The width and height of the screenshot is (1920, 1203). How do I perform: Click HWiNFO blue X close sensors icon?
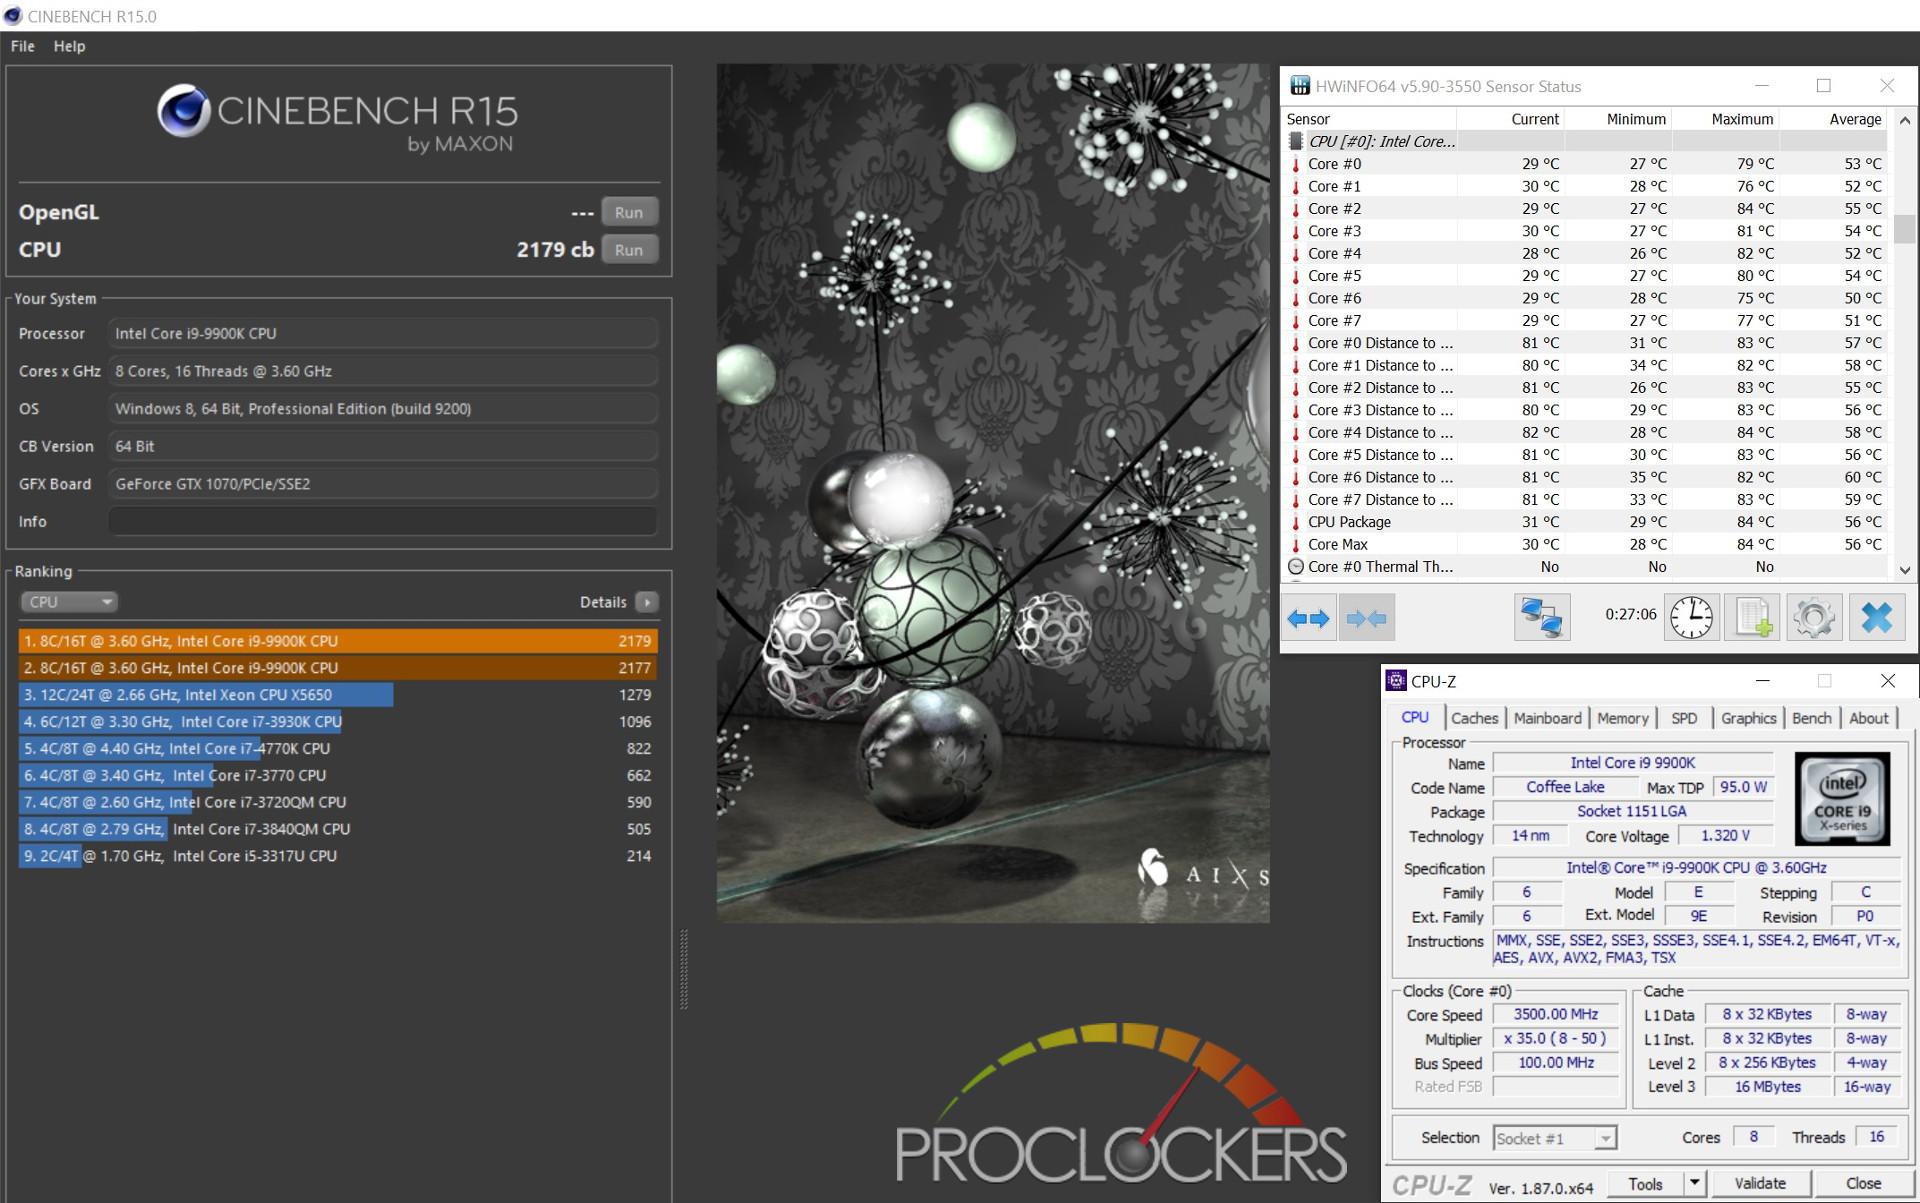(x=1876, y=617)
